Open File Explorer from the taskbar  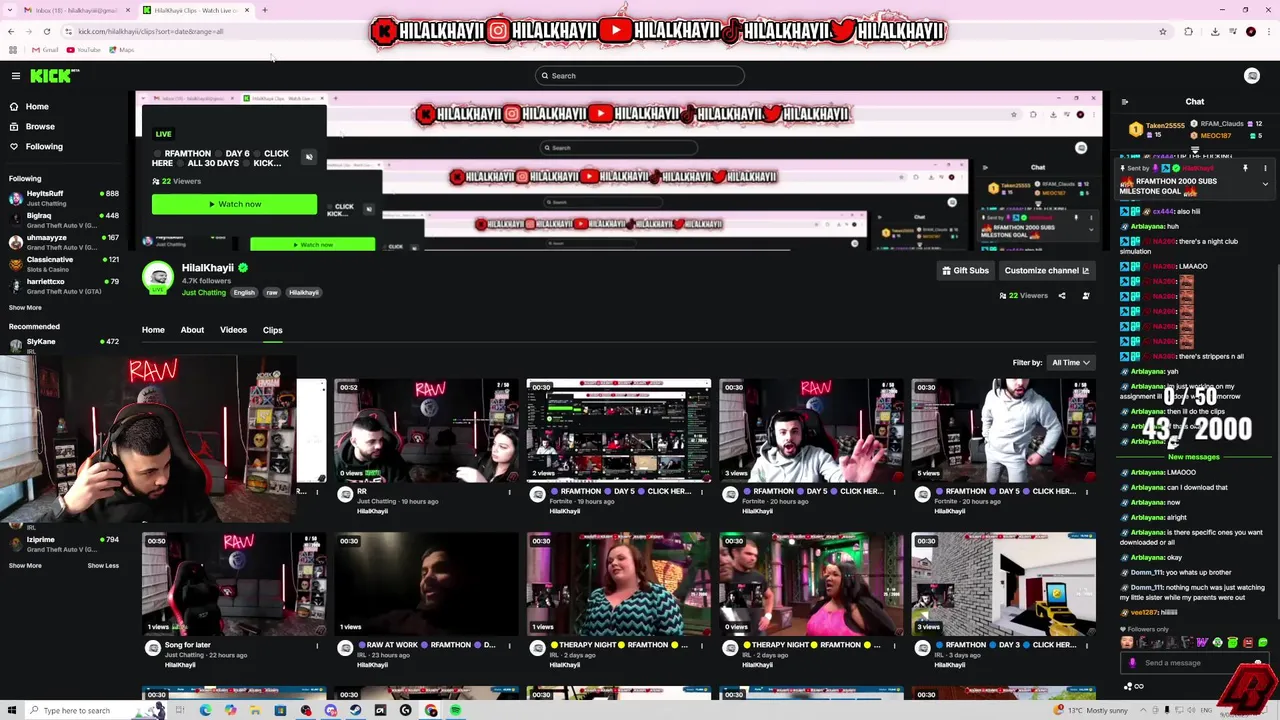click(x=255, y=710)
